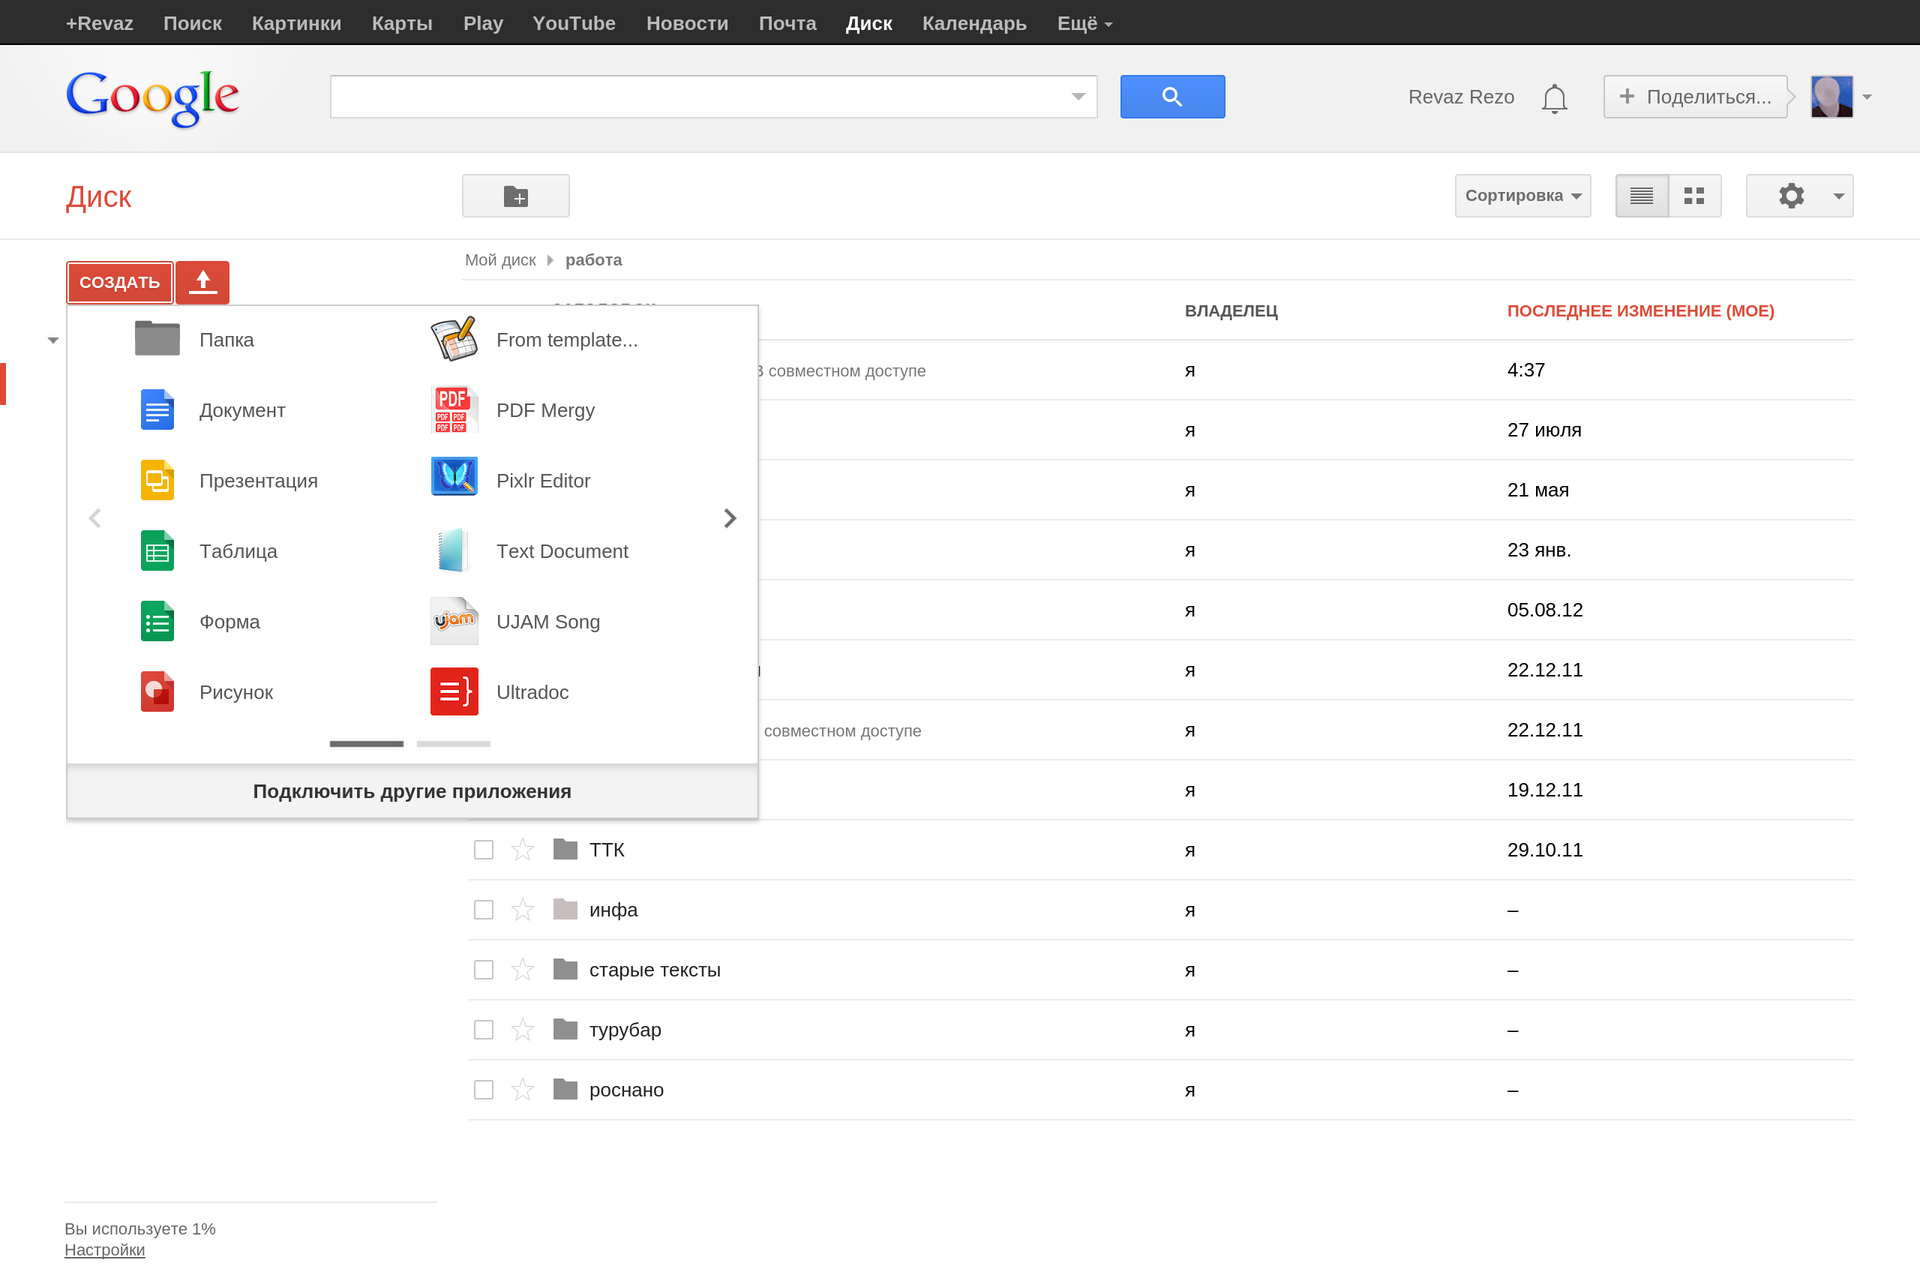Select first page indicator in app list
This screenshot has height=1275, width=1920.
366,744
